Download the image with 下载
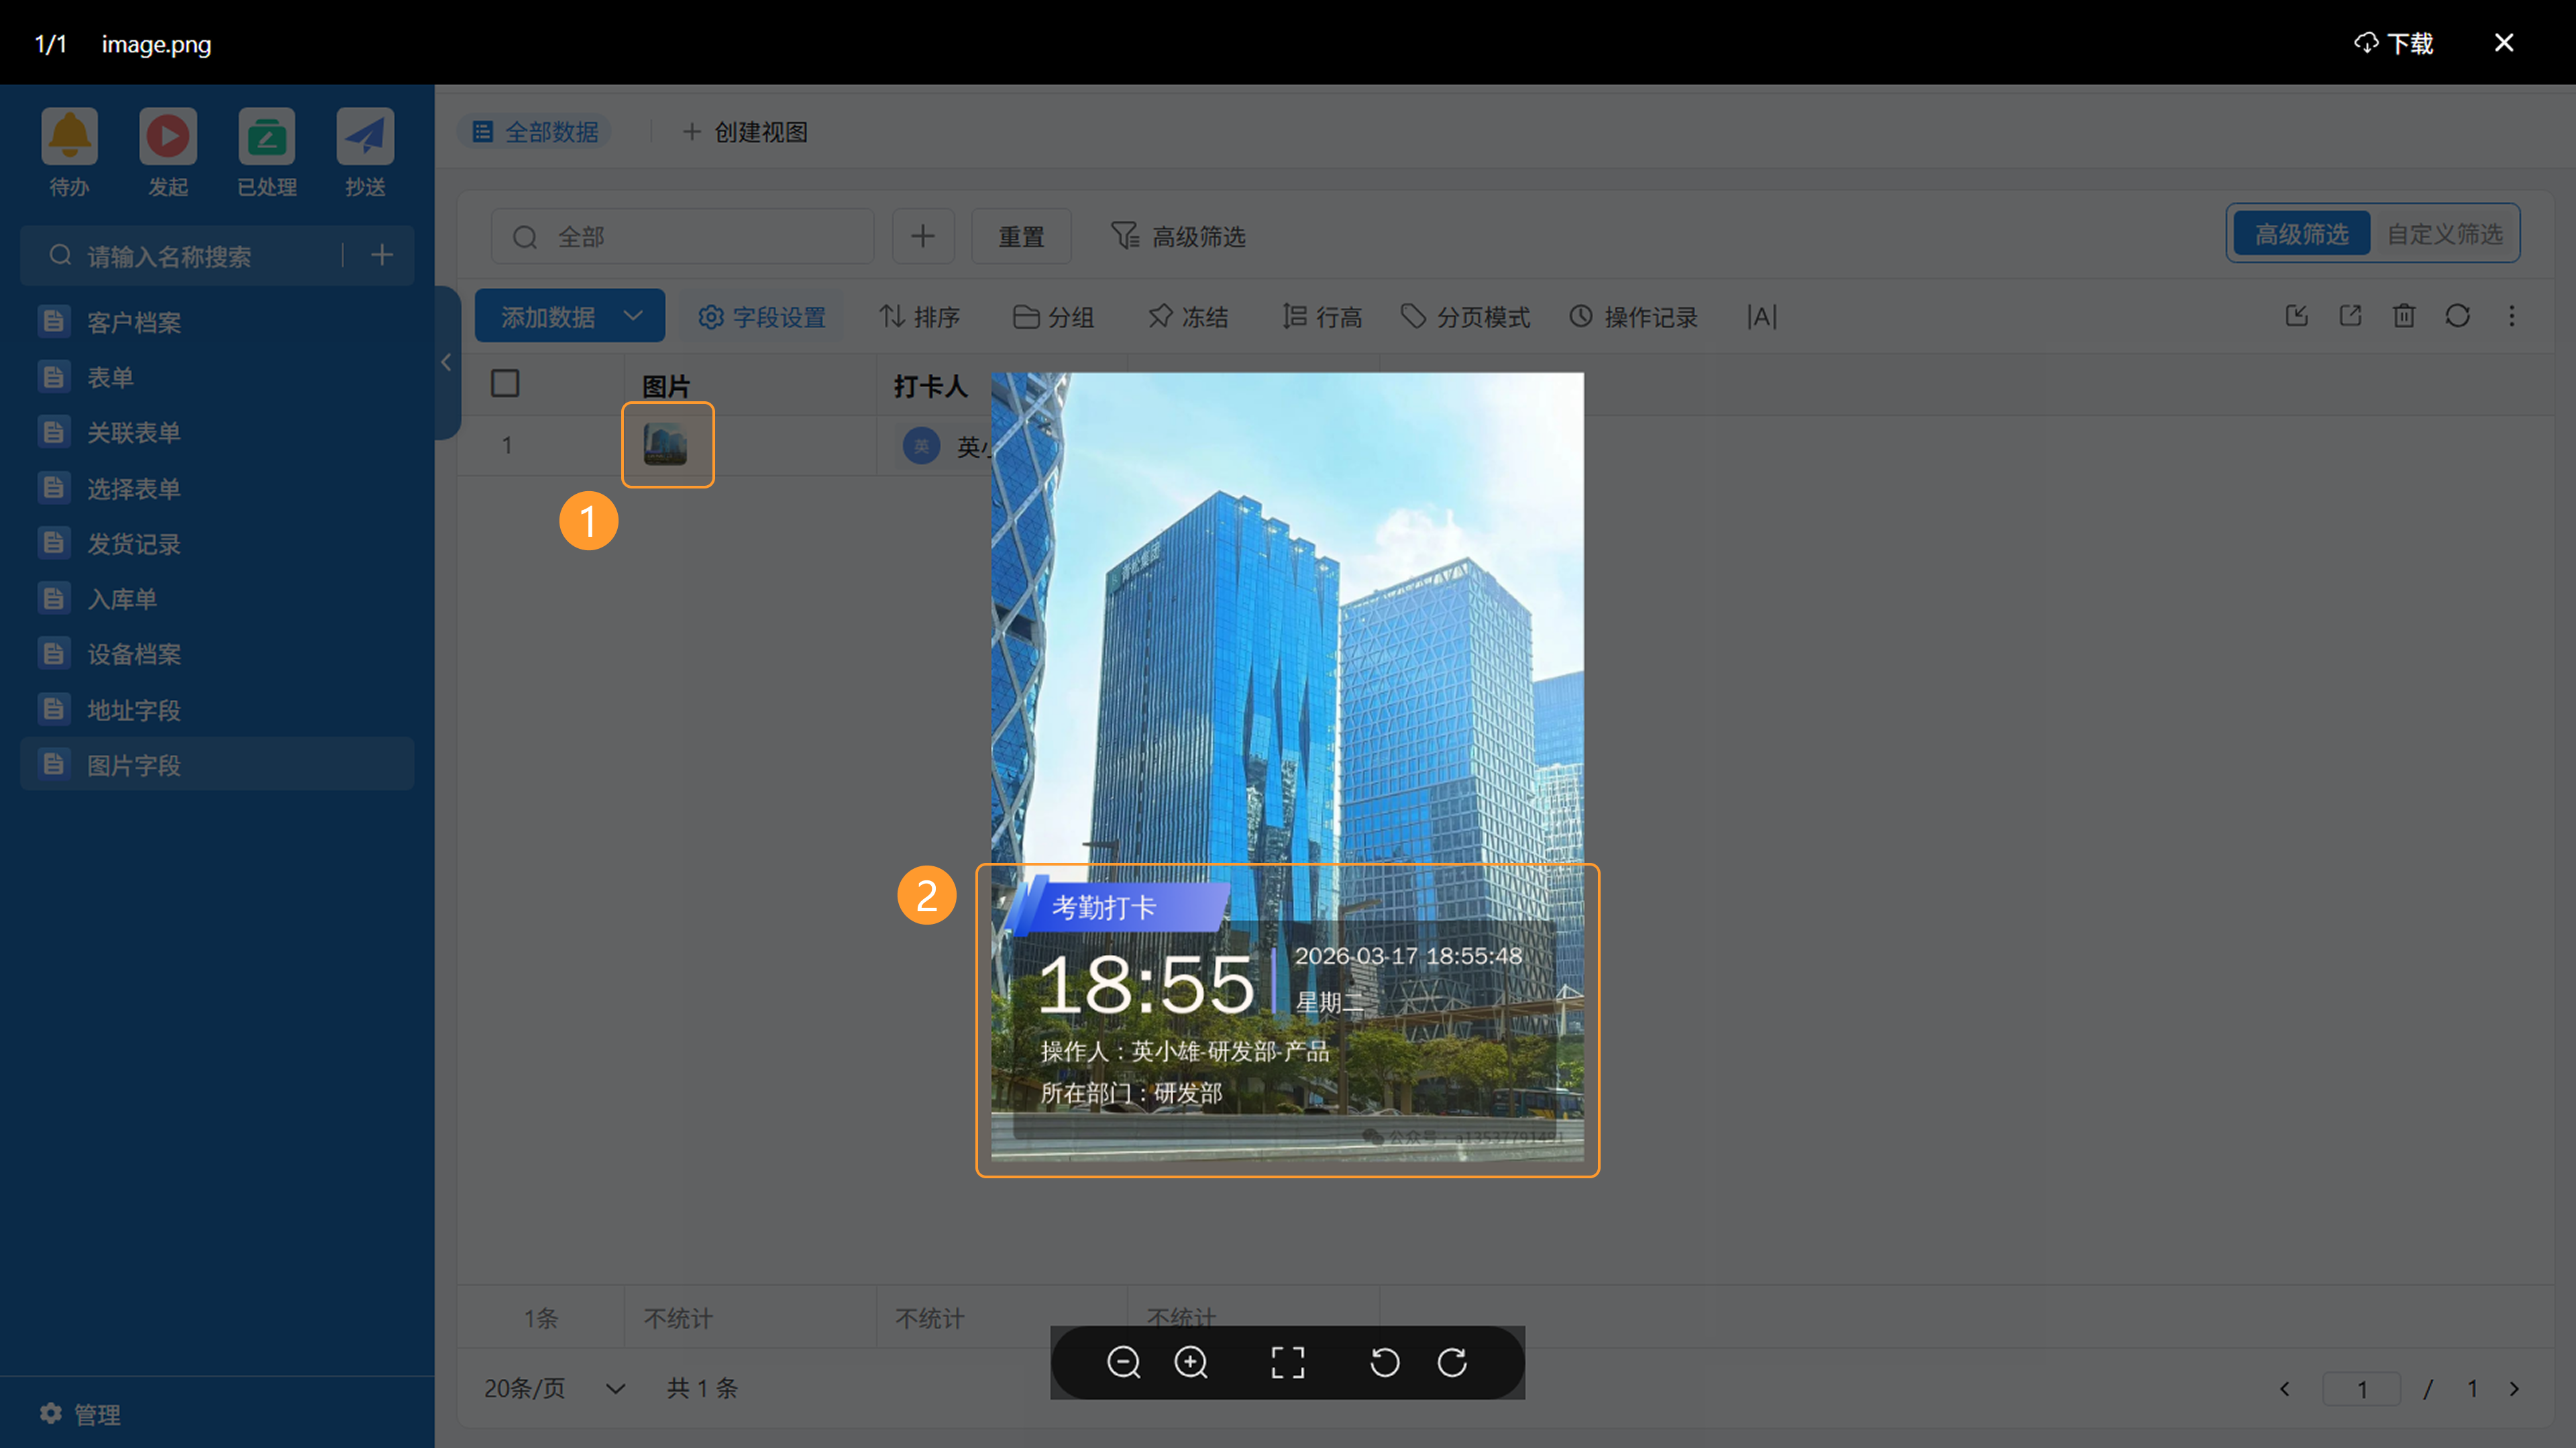 click(x=2394, y=43)
